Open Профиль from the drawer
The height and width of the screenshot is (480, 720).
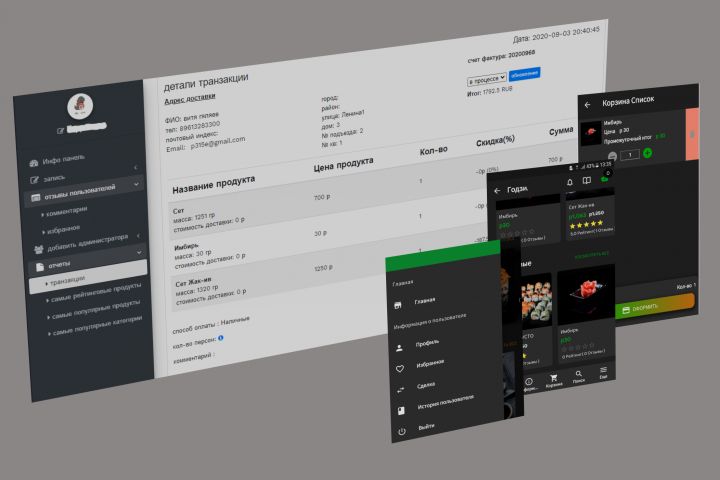coord(427,343)
